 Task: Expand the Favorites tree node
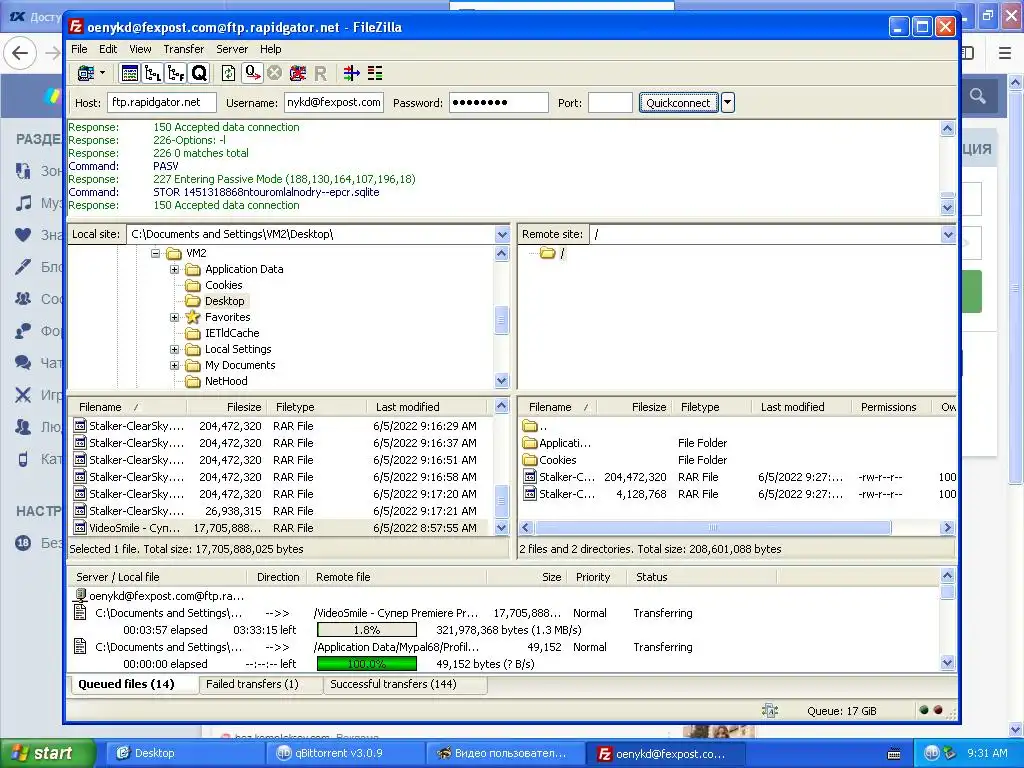coord(174,317)
